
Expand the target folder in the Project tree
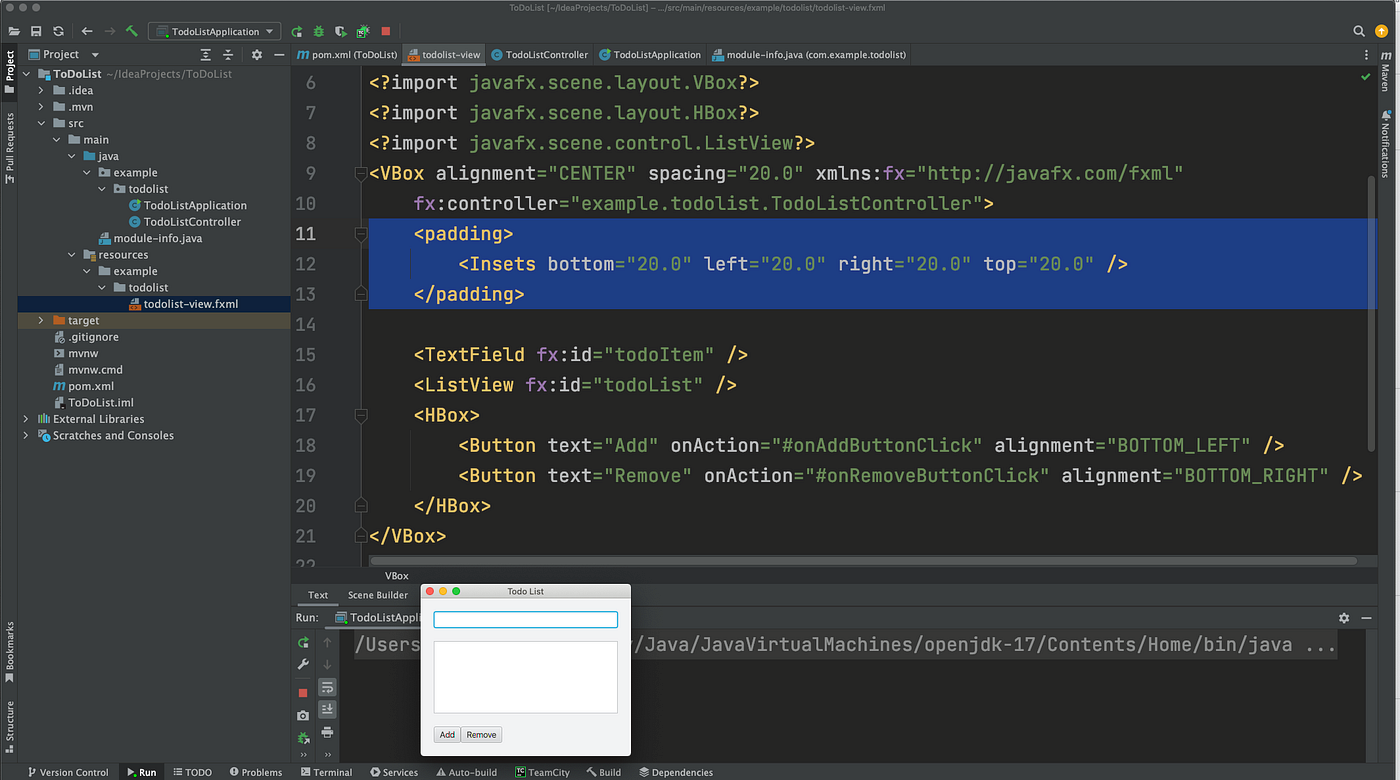pos(39,320)
